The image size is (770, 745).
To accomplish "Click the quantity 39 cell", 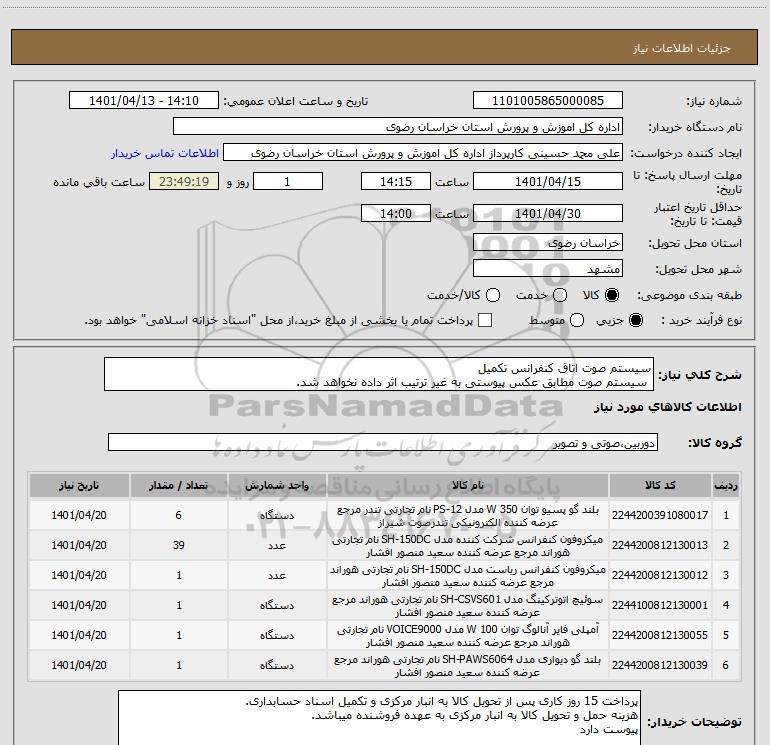I will point(179,545).
